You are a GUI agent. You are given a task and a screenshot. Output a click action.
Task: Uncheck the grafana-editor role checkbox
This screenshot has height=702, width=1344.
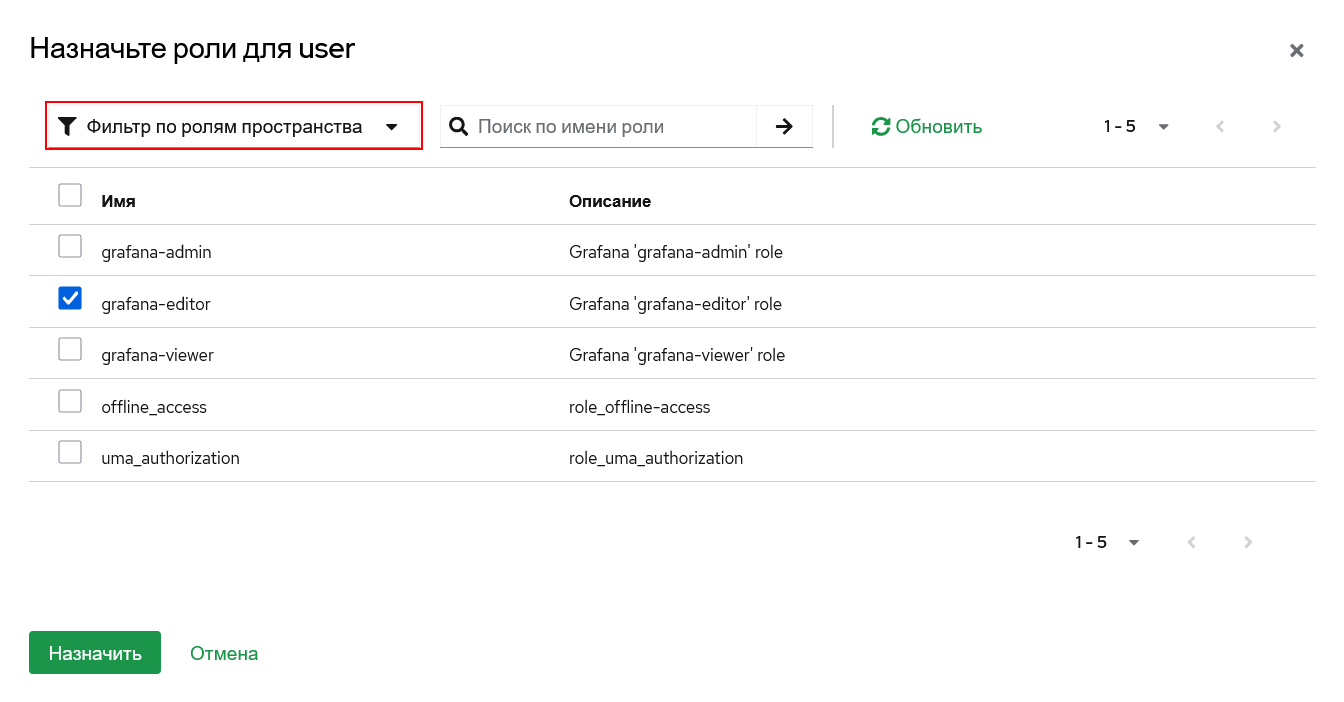(70, 298)
